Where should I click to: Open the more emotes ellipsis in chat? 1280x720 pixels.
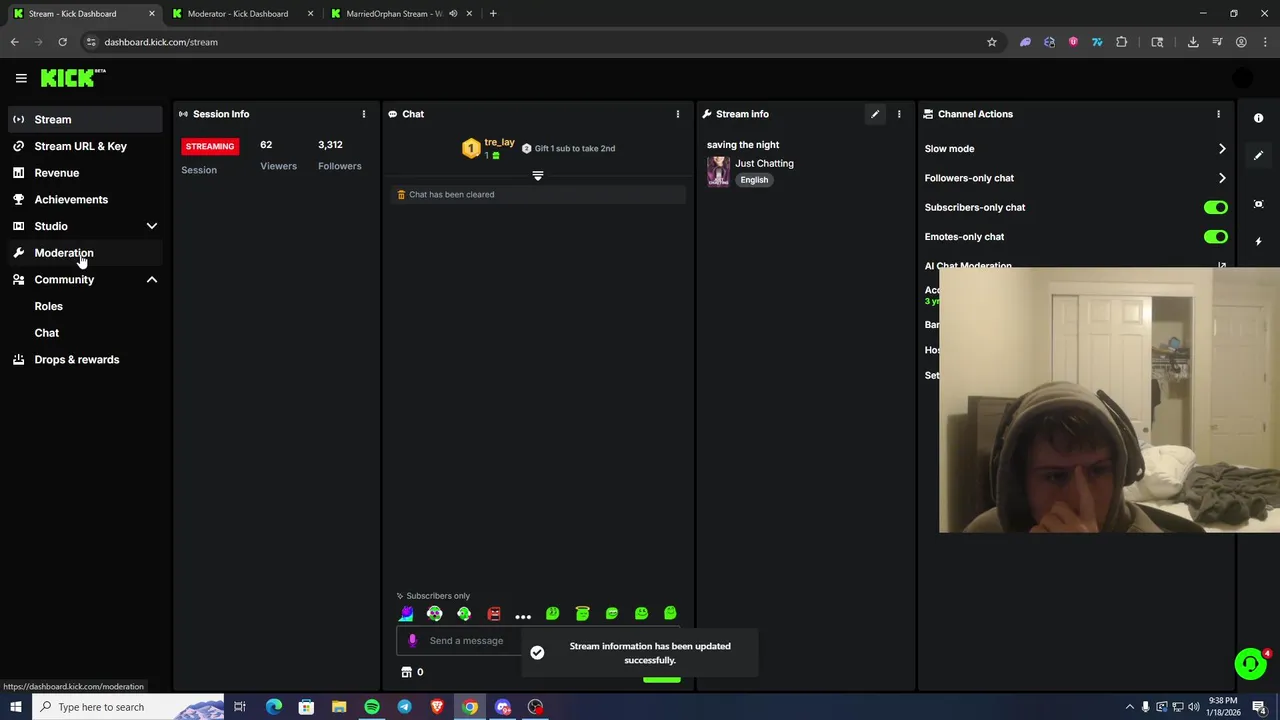[x=523, y=615]
